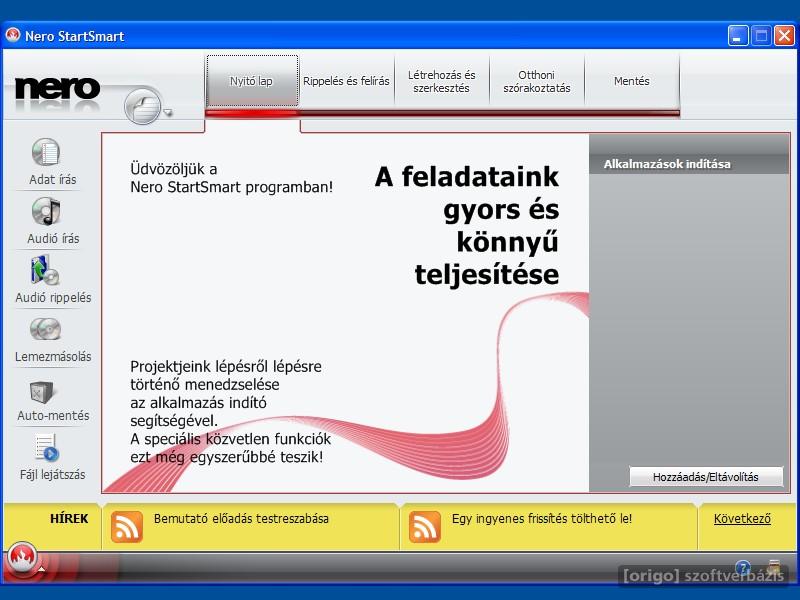The width and height of the screenshot is (800, 600).
Task: Close the Nero StartSmart window
Action: (784, 36)
